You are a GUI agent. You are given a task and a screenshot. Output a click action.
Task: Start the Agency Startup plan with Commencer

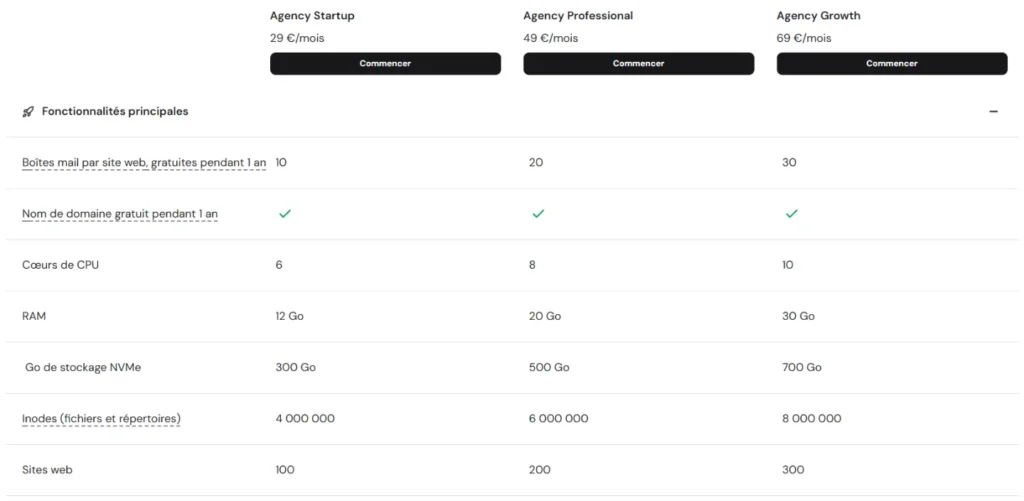385,63
